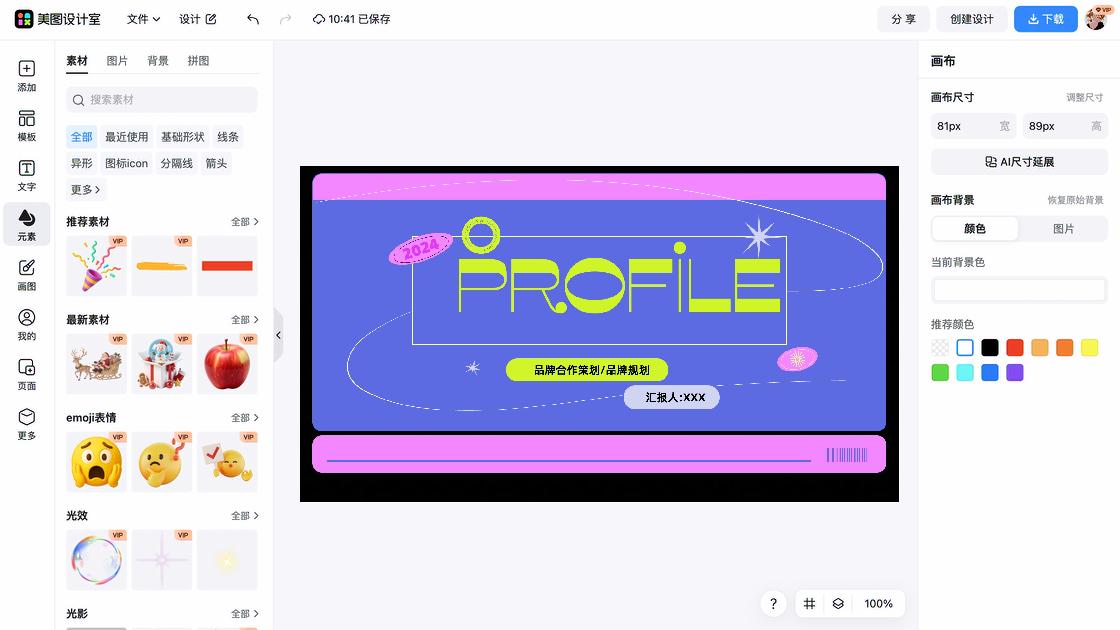Open the layers stack icon
1120x630 pixels.
coord(838,604)
